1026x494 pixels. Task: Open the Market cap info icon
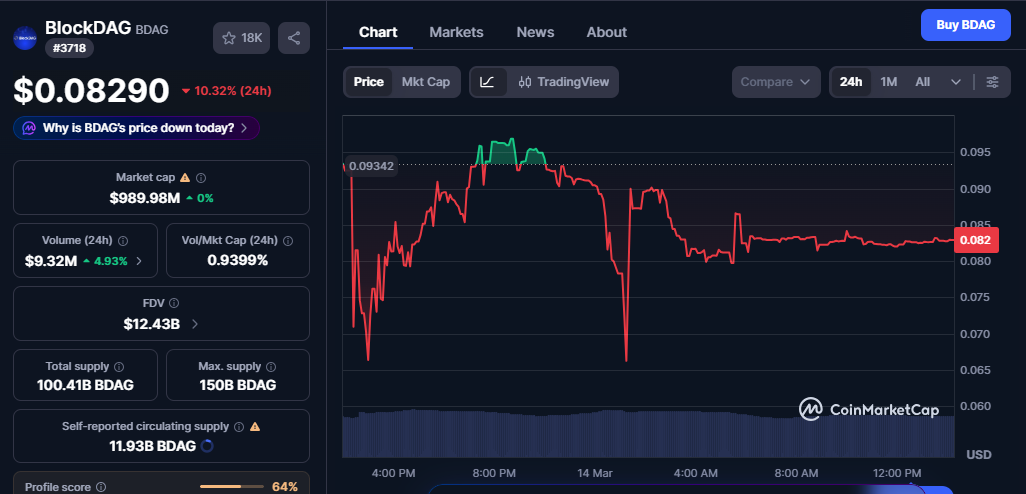[x=202, y=177]
